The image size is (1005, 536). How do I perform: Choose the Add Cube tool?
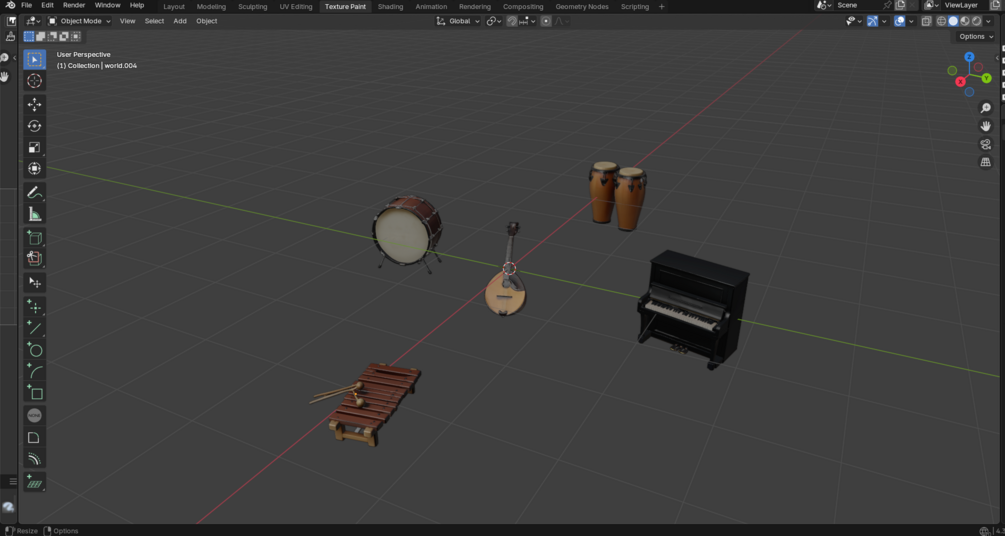click(x=35, y=238)
